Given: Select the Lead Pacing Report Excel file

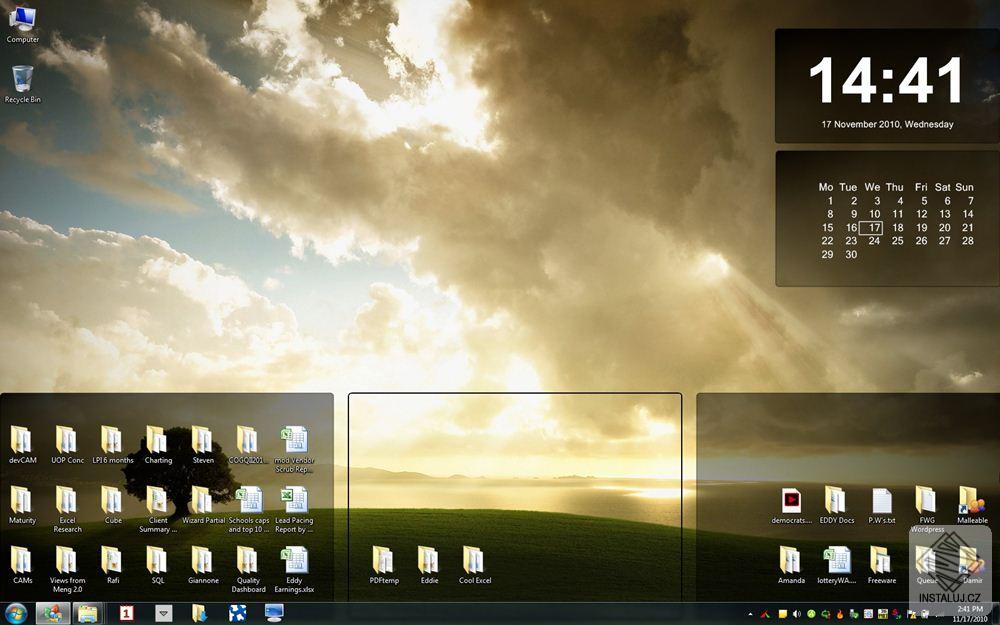Looking at the screenshot, I should pos(294,510).
